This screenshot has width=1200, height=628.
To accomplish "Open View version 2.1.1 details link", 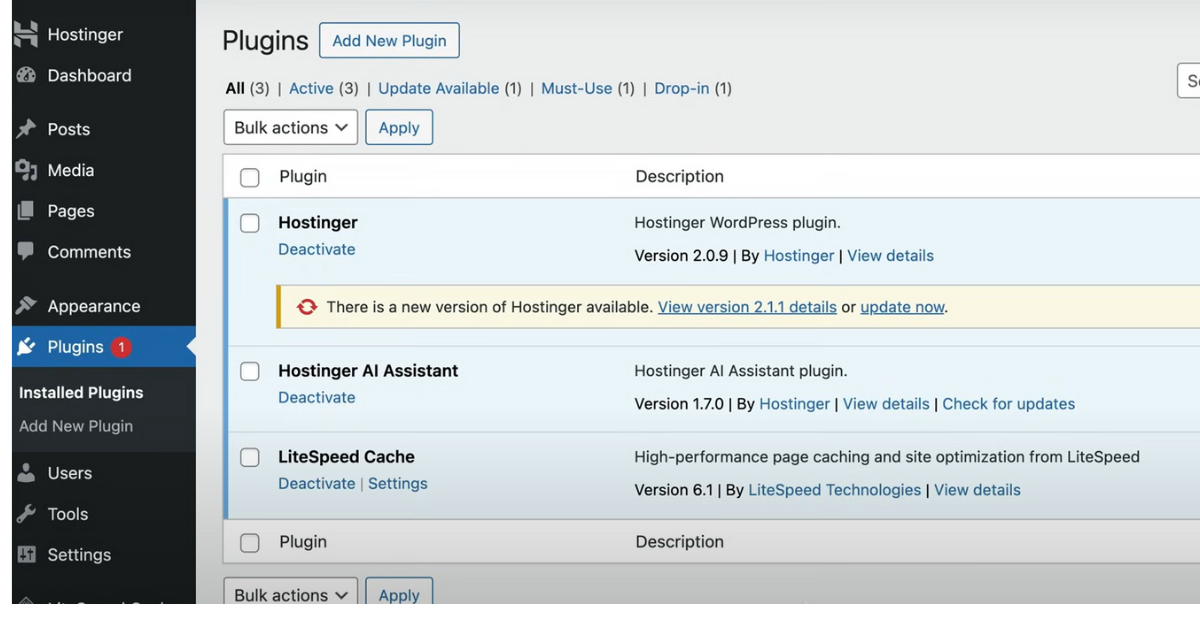I will click(x=747, y=307).
